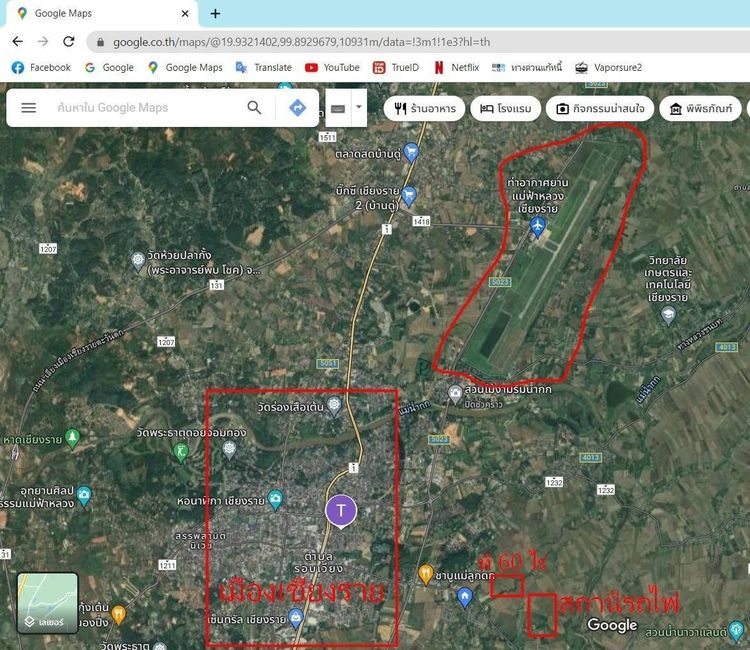
Task: Open the TrueID bookmark
Action: (x=396, y=67)
